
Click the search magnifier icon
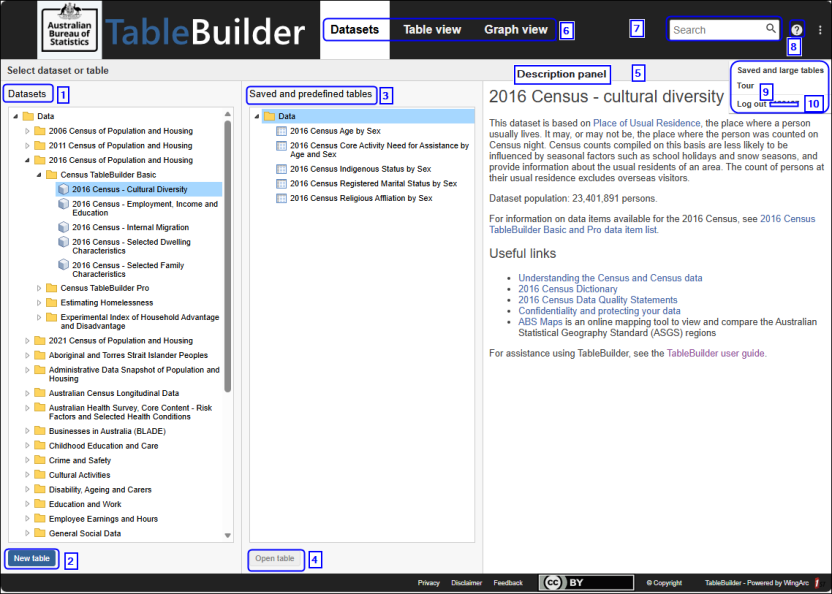[x=770, y=28]
